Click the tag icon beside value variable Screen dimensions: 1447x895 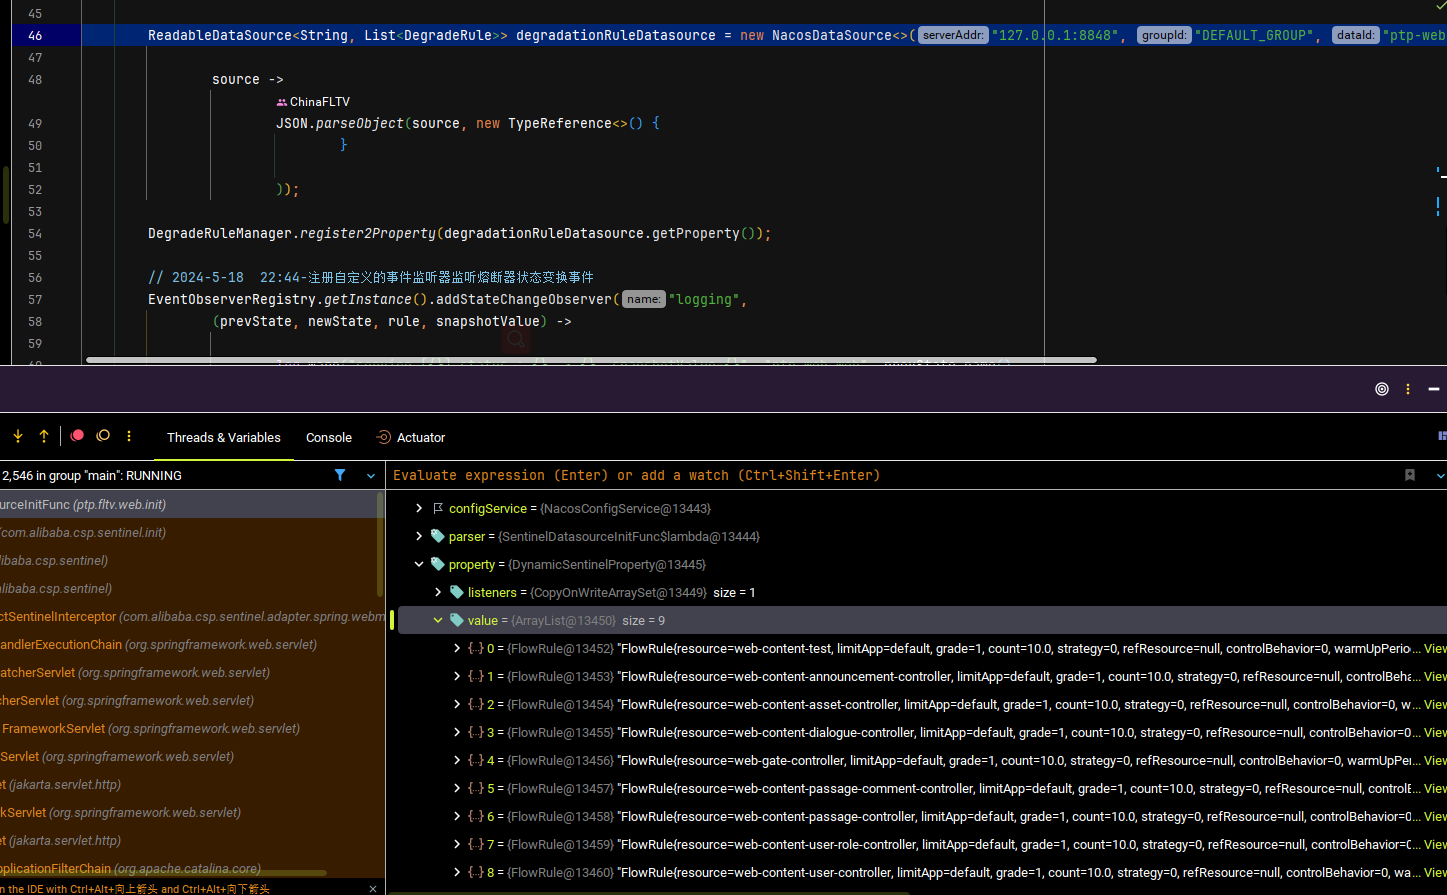pyautogui.click(x=457, y=621)
